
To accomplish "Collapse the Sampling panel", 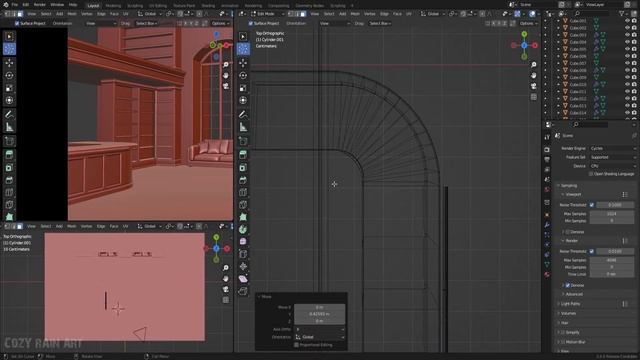I will coord(568,186).
